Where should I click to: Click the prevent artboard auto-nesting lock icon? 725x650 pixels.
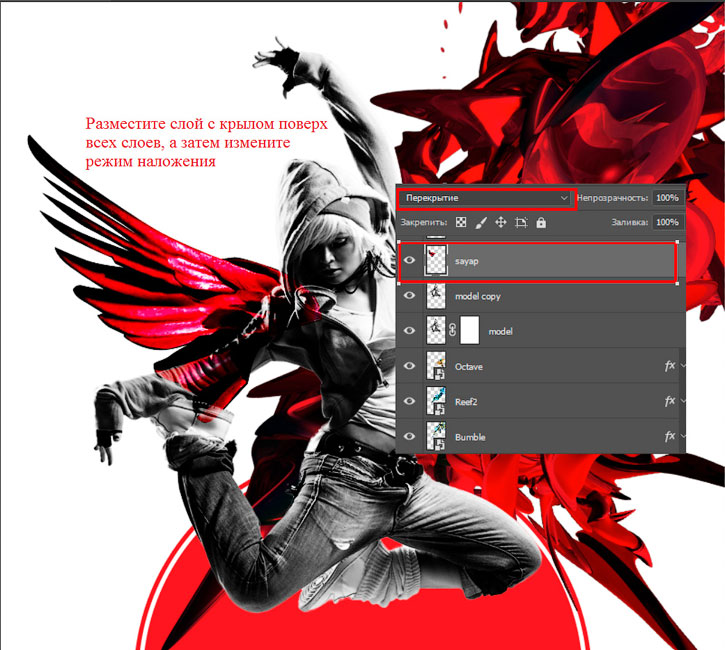(521, 223)
